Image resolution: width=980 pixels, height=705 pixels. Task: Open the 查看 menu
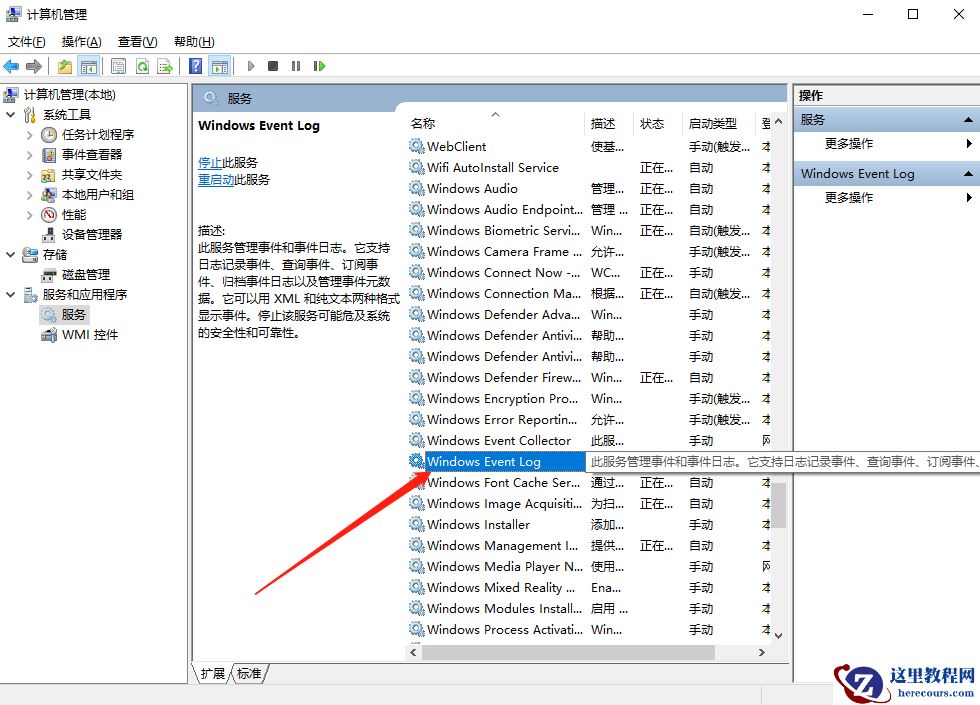pyautogui.click(x=136, y=41)
